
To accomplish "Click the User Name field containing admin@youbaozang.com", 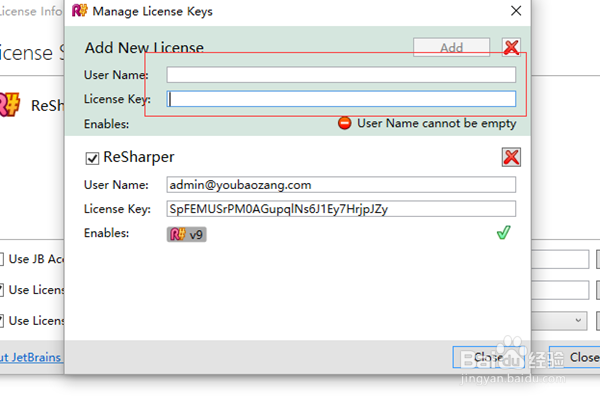I will coord(341,185).
